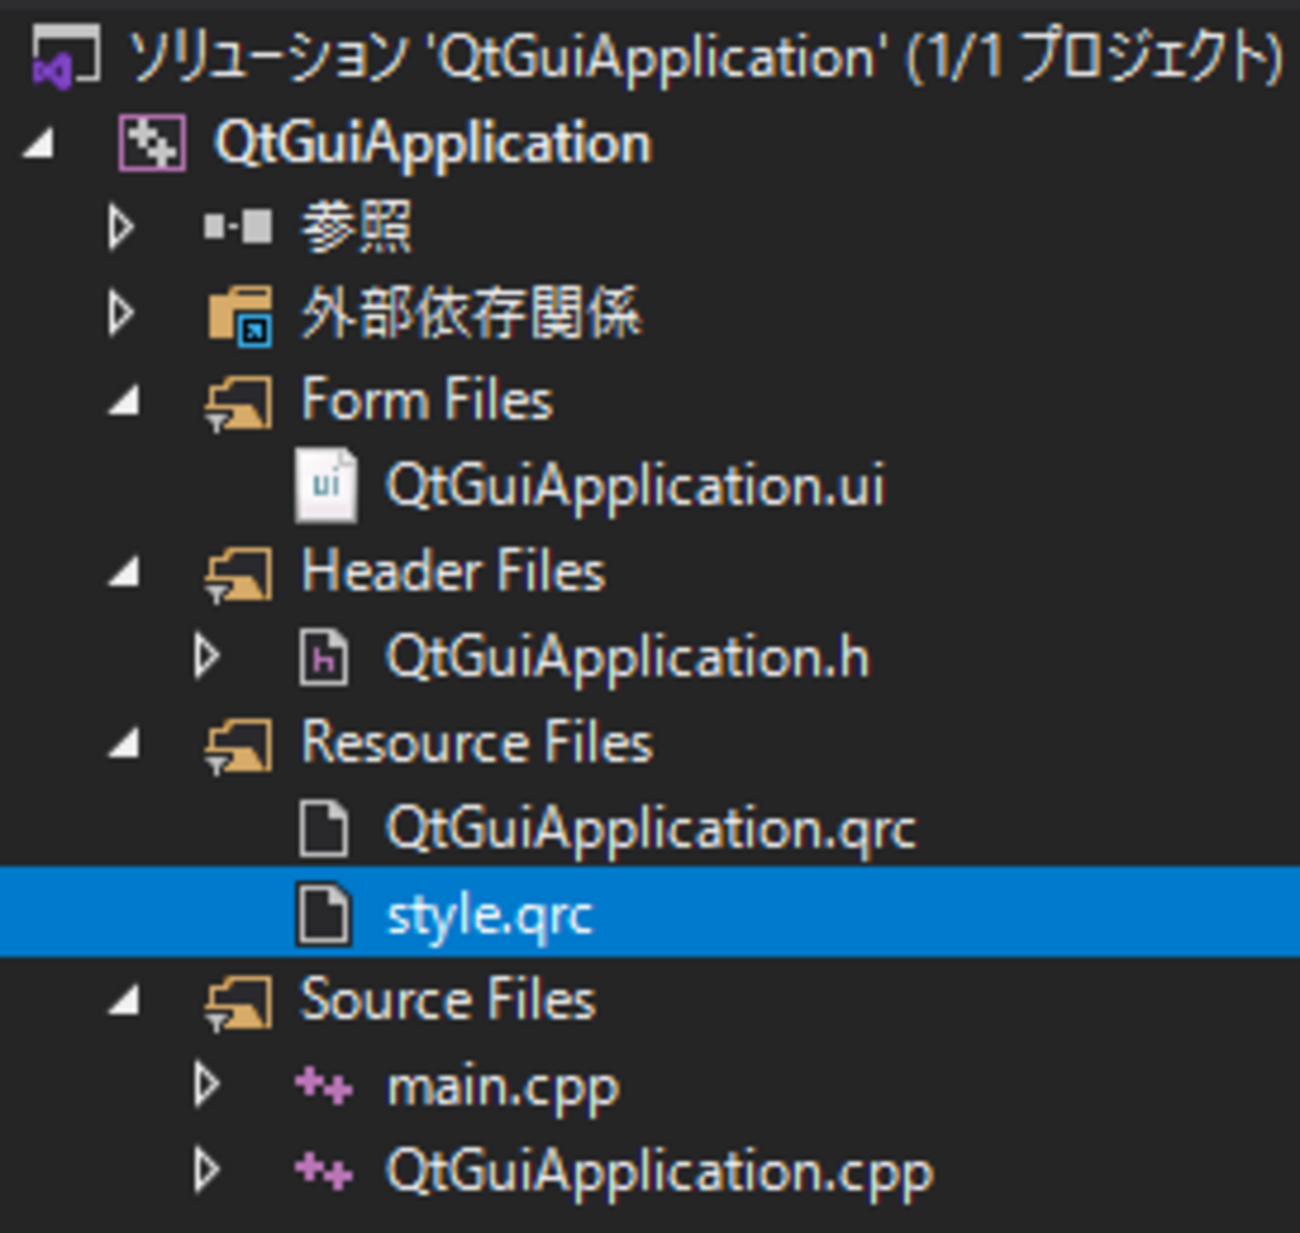The width and height of the screenshot is (1300, 1233).
Task: Select the Source Files filter label
Action: (448, 1000)
